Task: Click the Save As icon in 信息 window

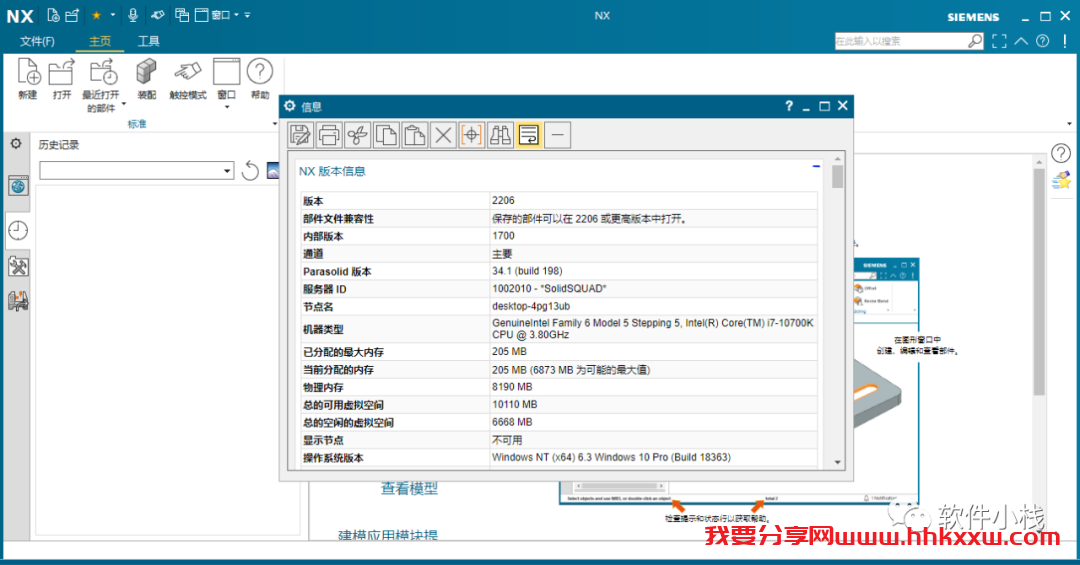Action: click(x=300, y=135)
